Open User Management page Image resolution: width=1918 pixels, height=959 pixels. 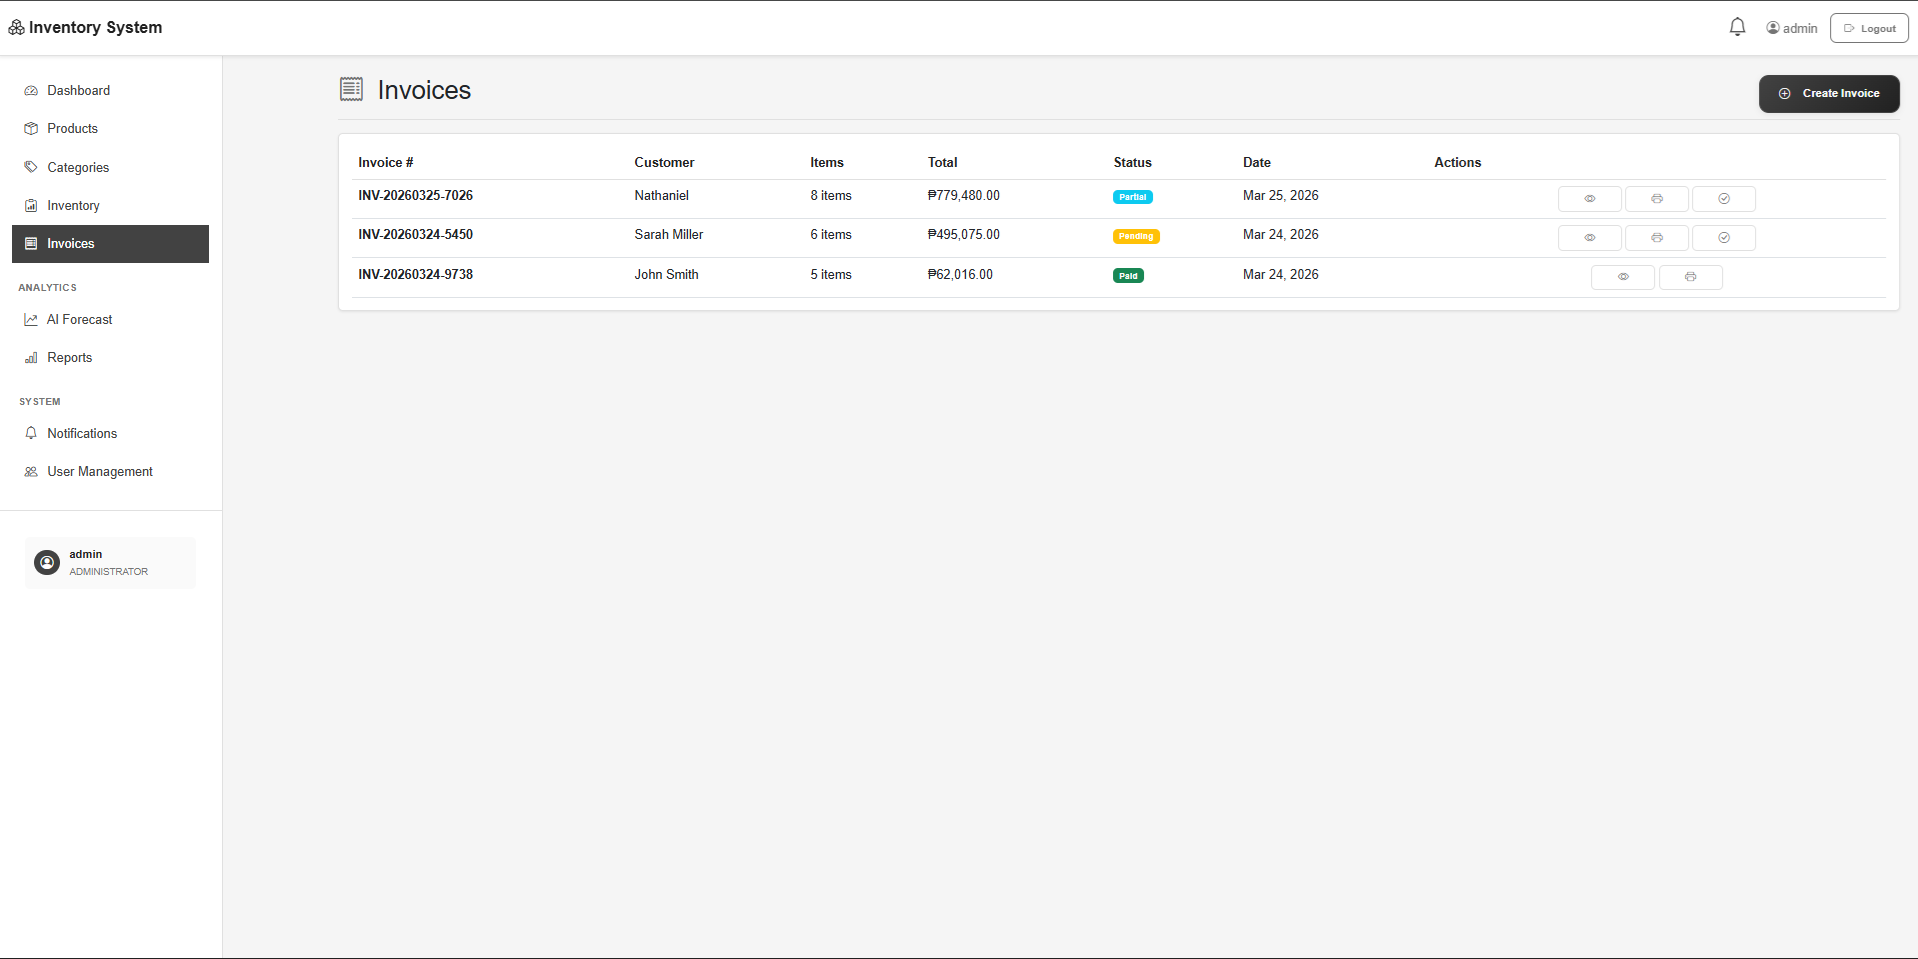[100, 472]
